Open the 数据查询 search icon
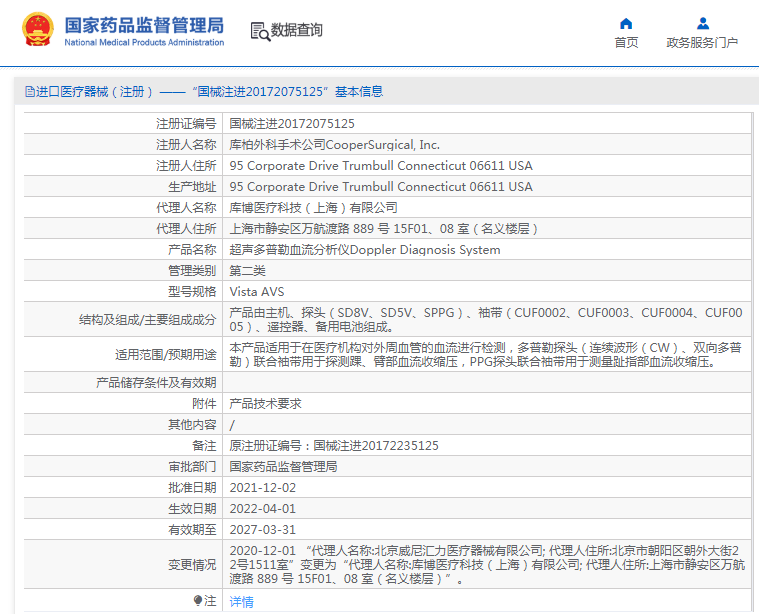759x614 pixels. pos(260,31)
